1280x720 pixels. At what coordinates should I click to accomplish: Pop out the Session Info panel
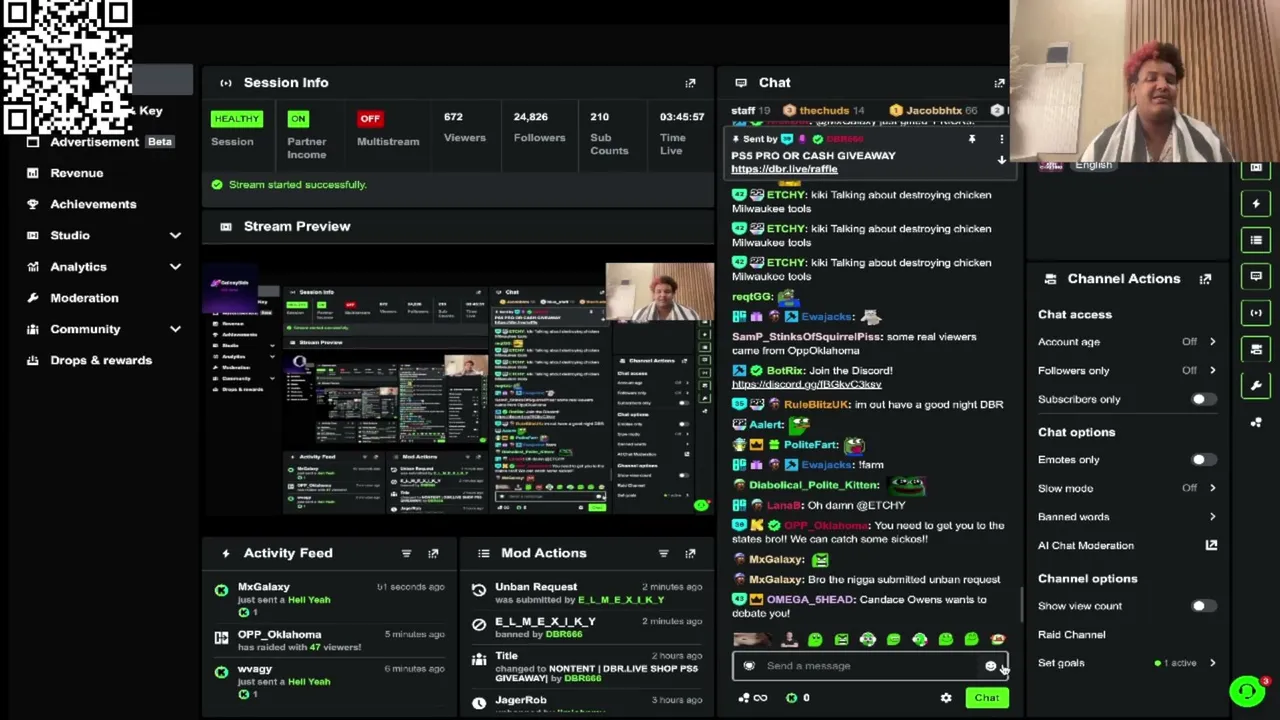[x=690, y=83]
